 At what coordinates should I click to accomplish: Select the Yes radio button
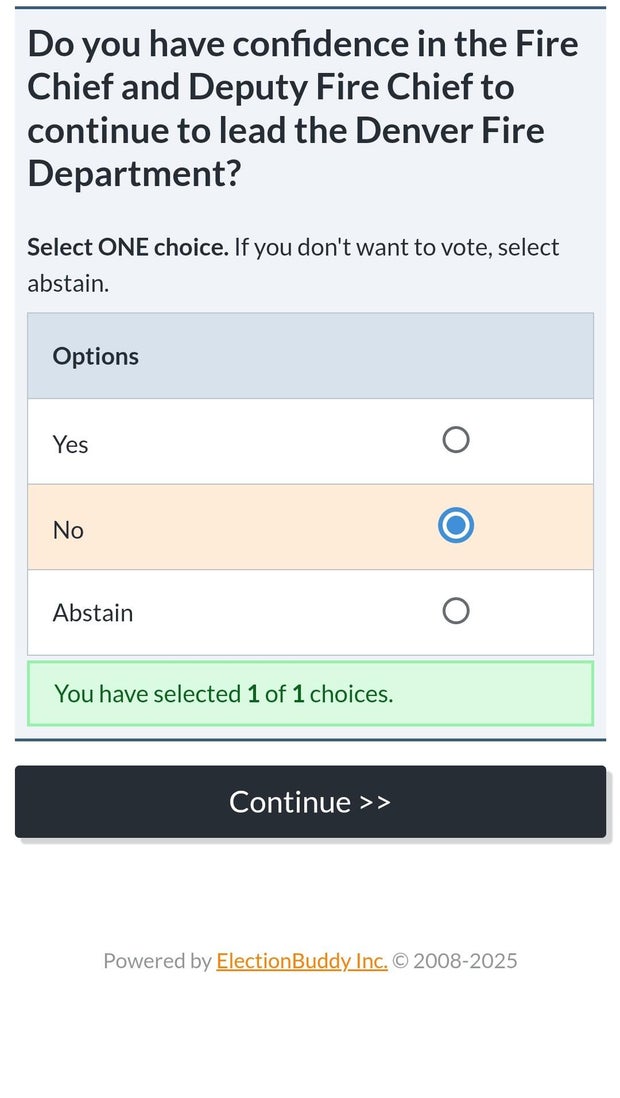coord(455,440)
